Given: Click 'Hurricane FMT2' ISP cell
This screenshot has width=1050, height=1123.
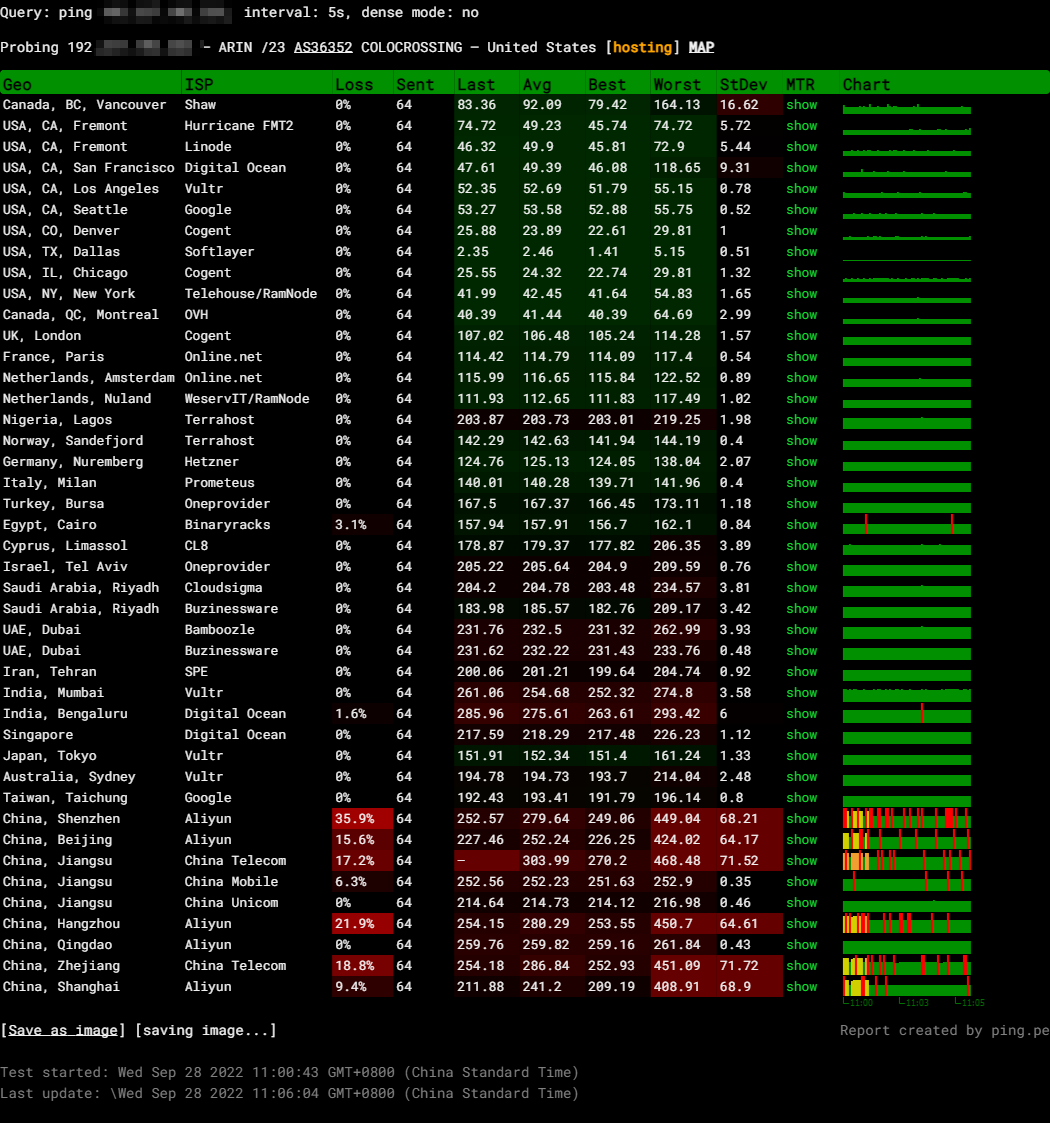Looking at the screenshot, I should (239, 125).
